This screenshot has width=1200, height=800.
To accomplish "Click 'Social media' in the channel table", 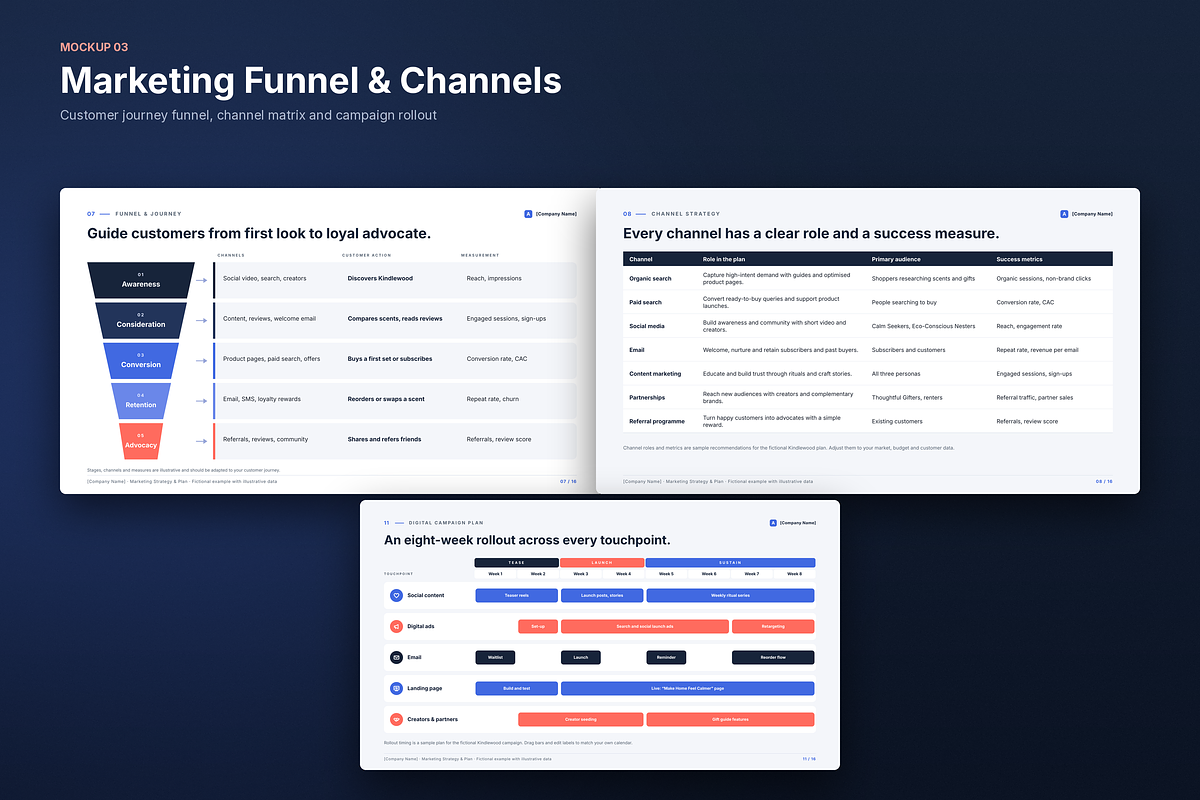I will [x=647, y=326].
